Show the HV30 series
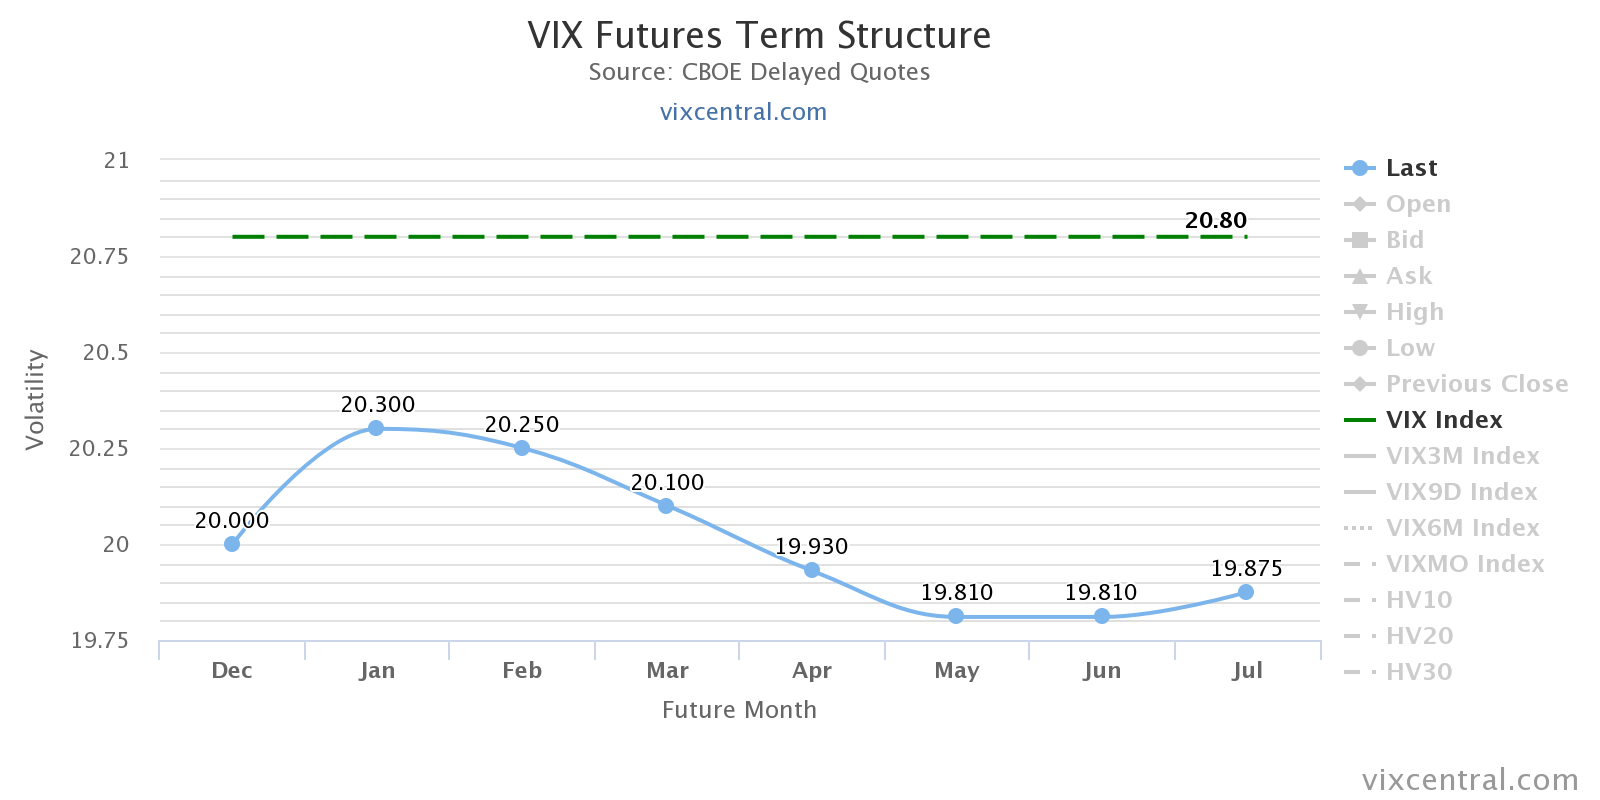The height and width of the screenshot is (800, 1600). tap(1418, 672)
